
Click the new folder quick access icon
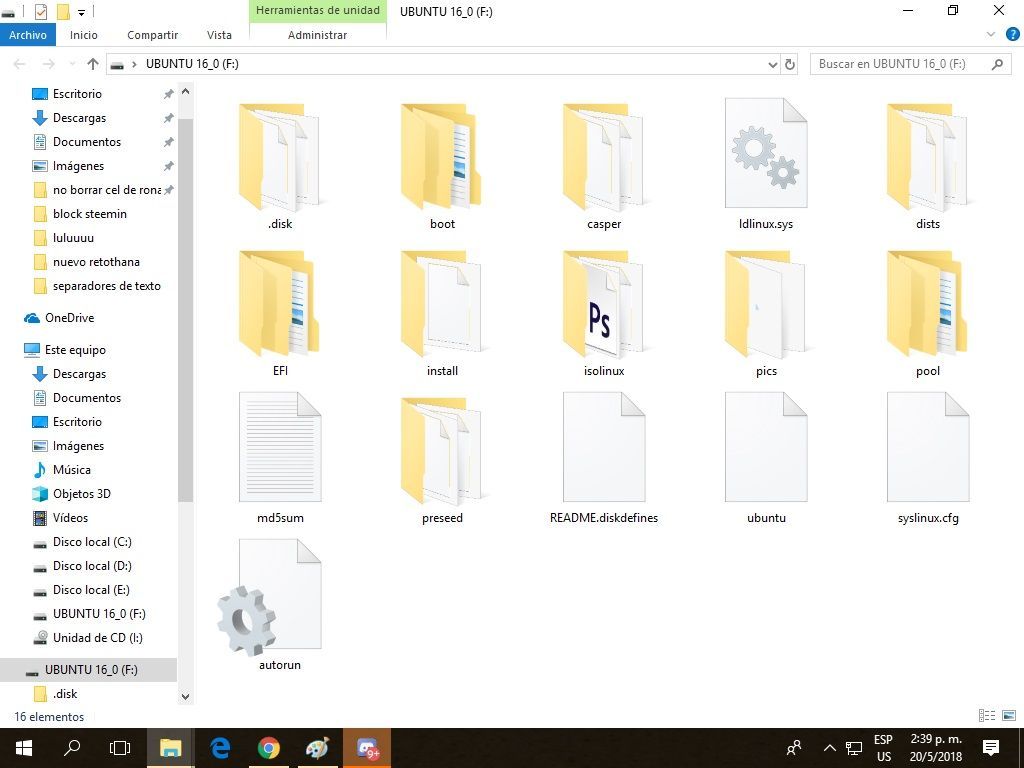(63, 11)
